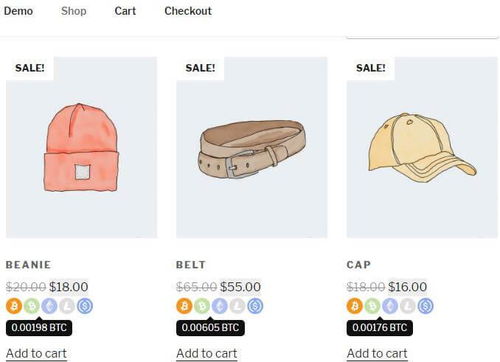The height and width of the screenshot is (362, 500).
Task: Select the Bitcoin icon under Belt
Action: pyautogui.click(x=184, y=306)
